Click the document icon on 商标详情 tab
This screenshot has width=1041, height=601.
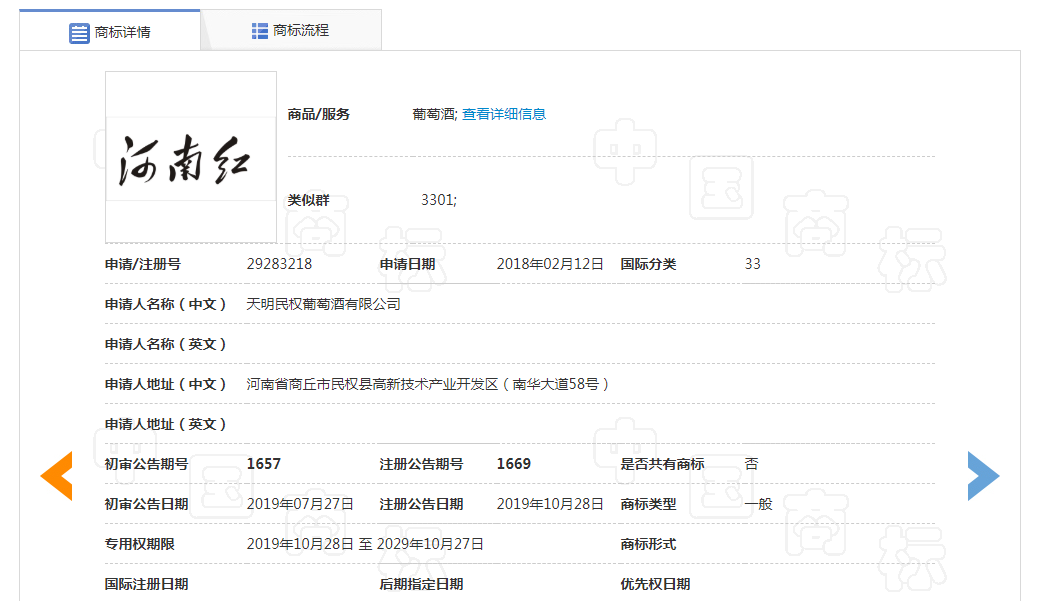[79, 33]
